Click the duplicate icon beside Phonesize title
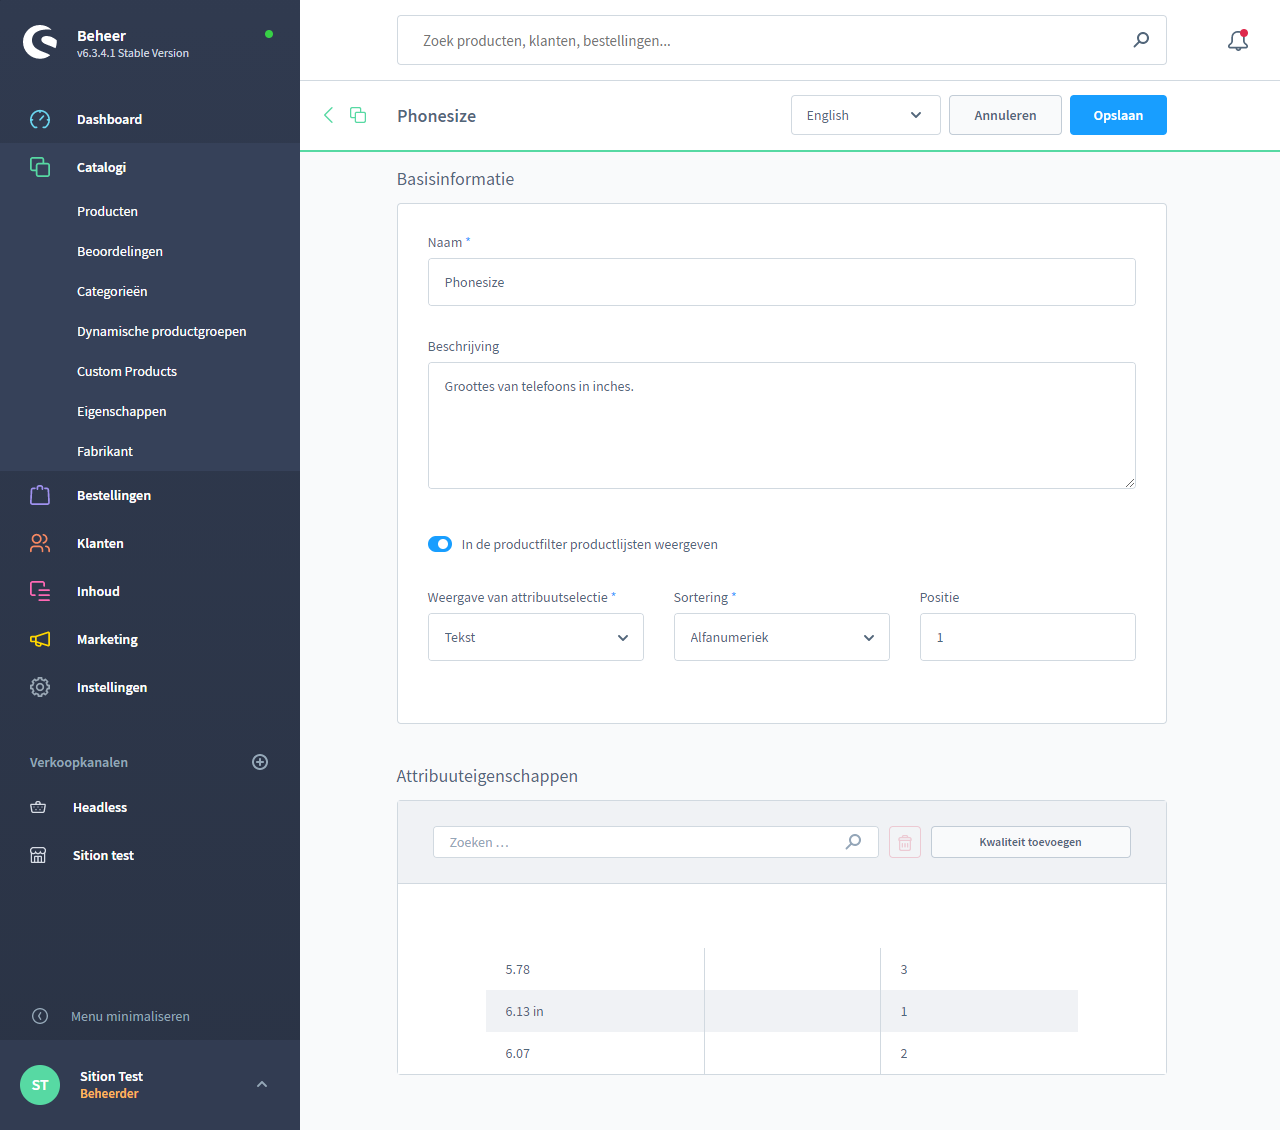1280x1130 pixels. pyautogui.click(x=358, y=115)
